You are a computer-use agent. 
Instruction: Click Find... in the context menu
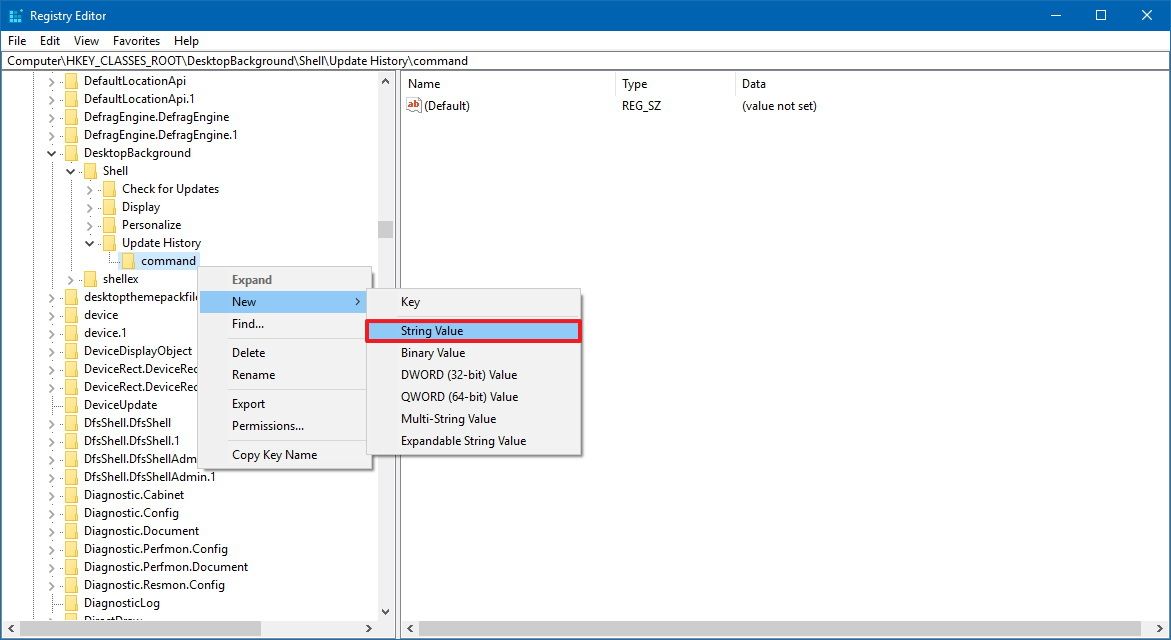246,324
